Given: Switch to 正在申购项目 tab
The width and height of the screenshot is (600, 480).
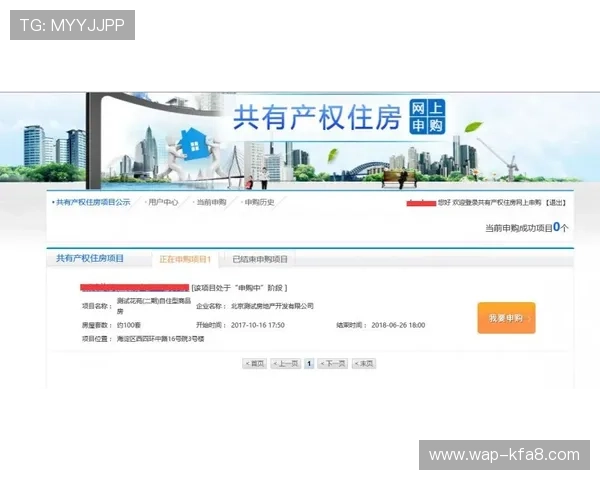Looking at the screenshot, I should tap(185, 259).
